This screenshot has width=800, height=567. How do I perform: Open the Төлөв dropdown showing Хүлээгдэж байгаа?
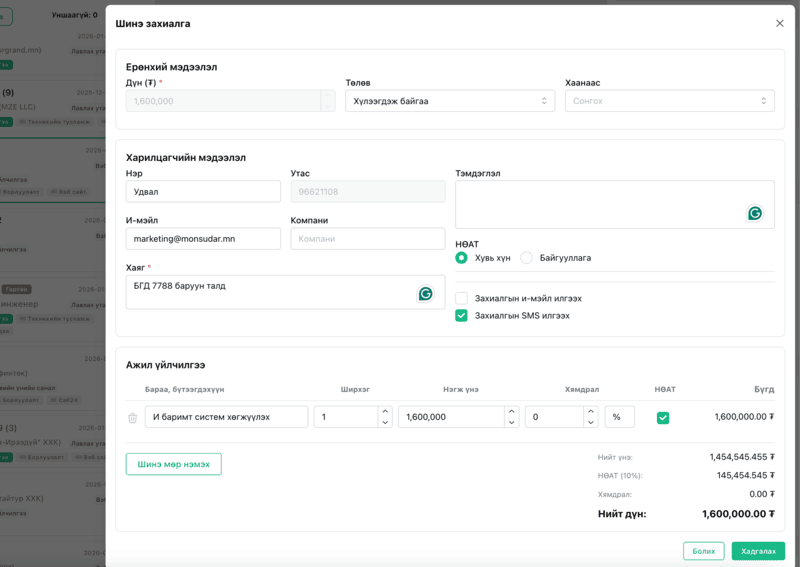coord(449,101)
